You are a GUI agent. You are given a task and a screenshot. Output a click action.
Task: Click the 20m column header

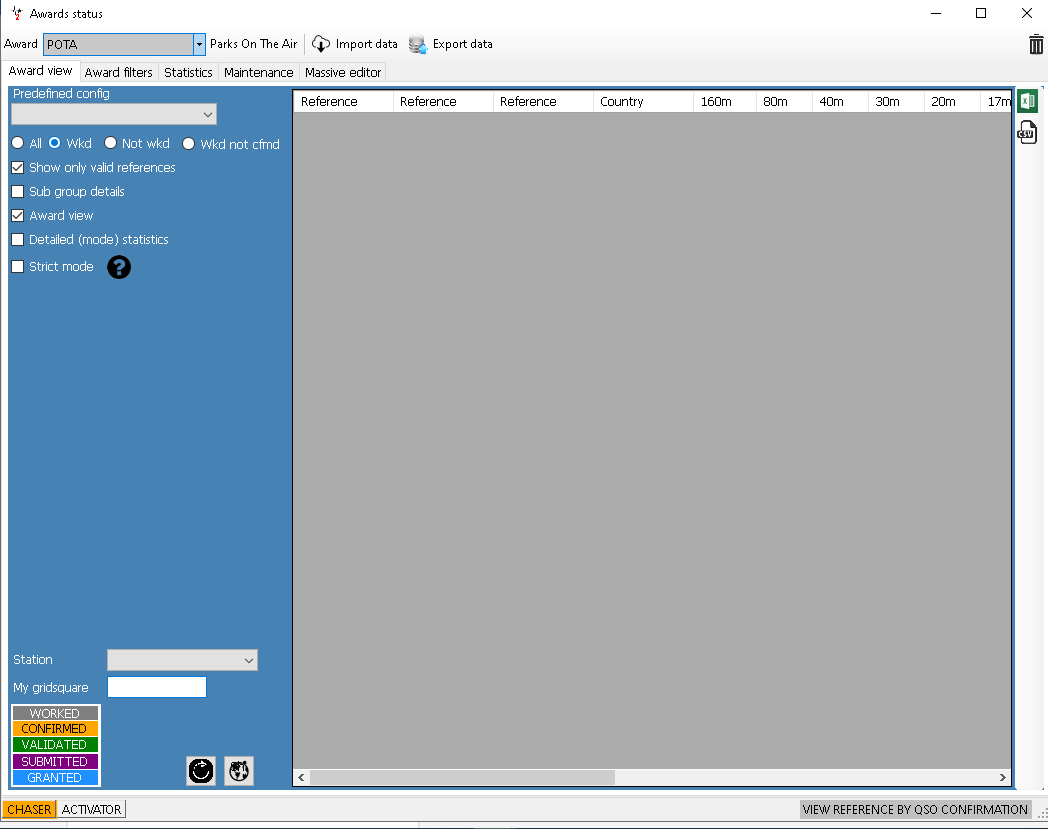(x=952, y=102)
